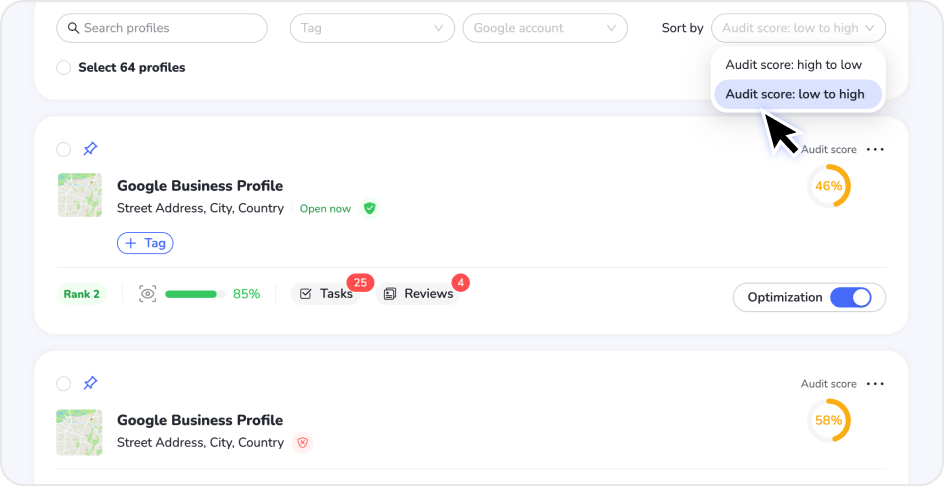
Task: Click the Open now status text
Action: [325, 209]
